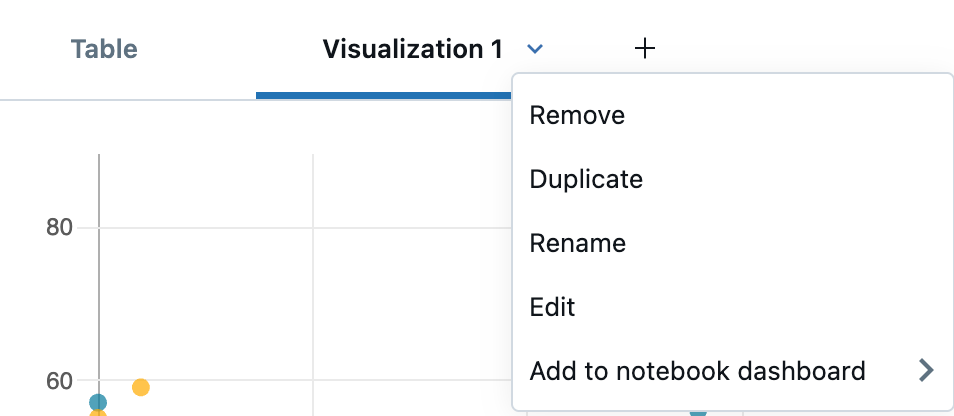Expand the Add to notebook dashboard submenu arrow

[x=925, y=372]
